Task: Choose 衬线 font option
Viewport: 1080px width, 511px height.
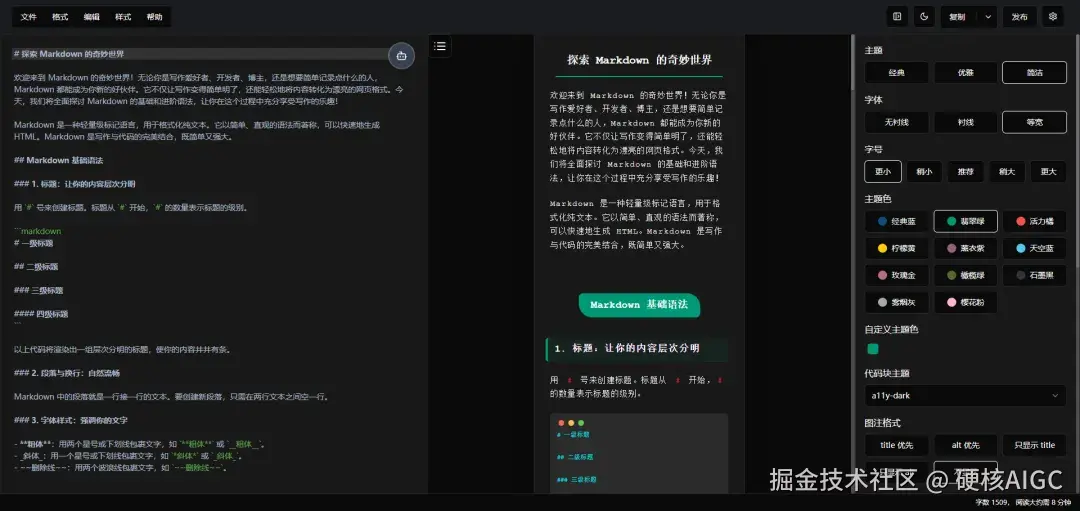Action: click(965, 122)
